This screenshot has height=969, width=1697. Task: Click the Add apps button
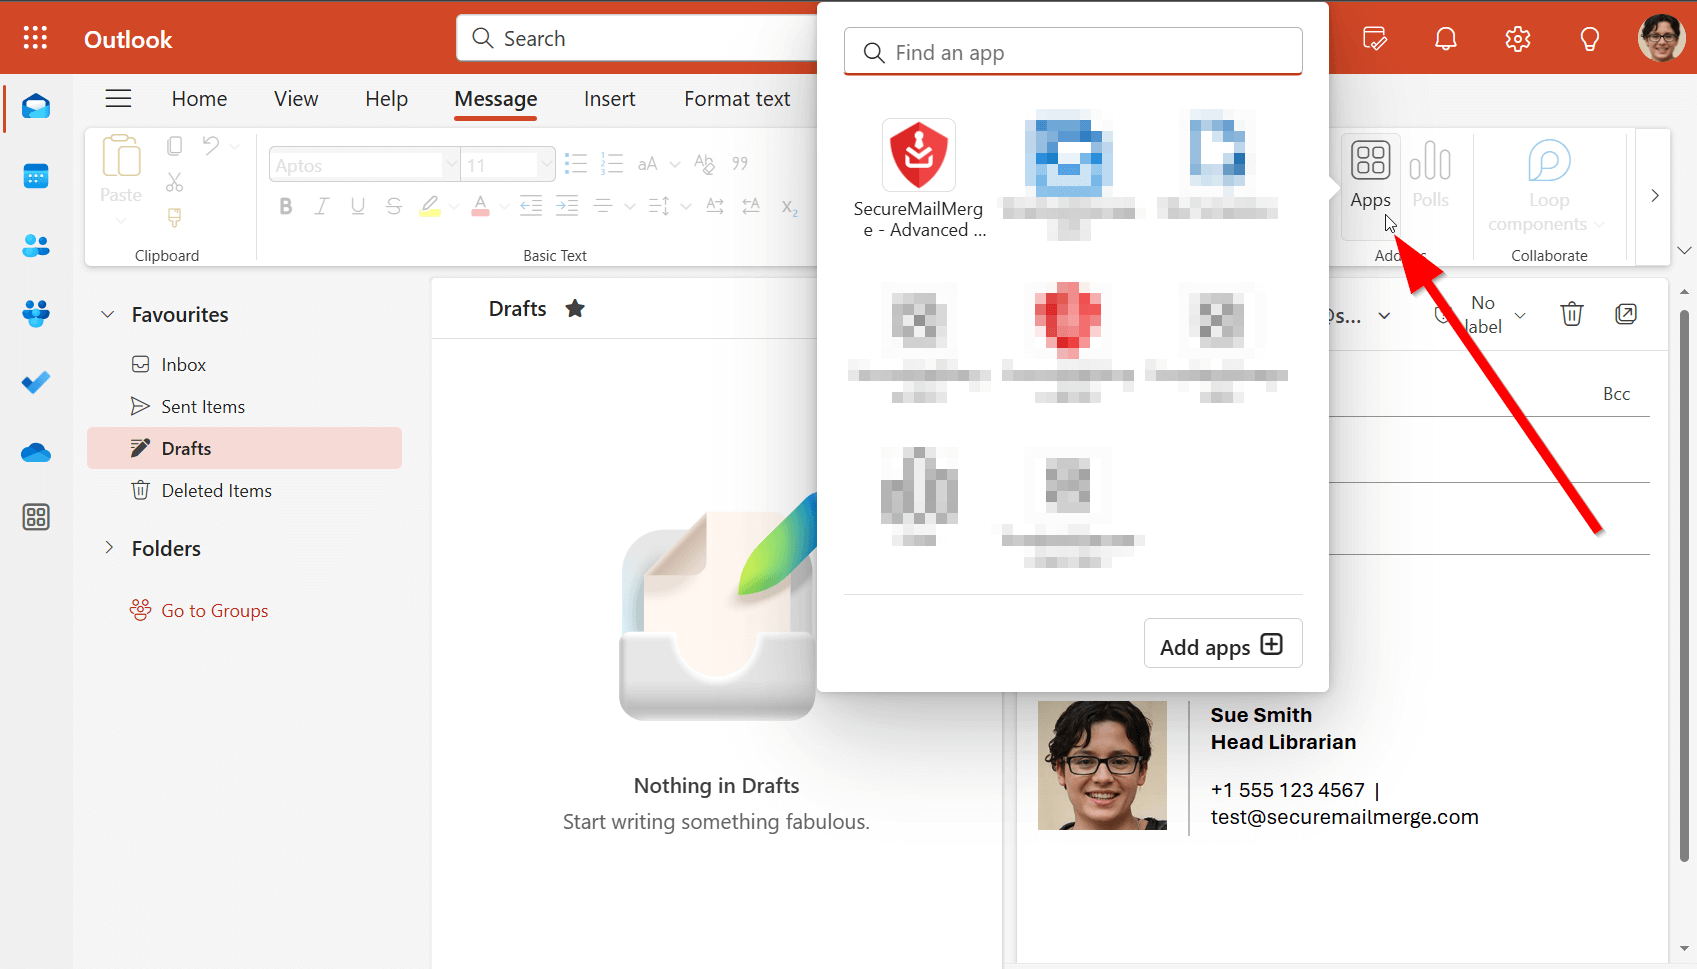[1222, 644]
